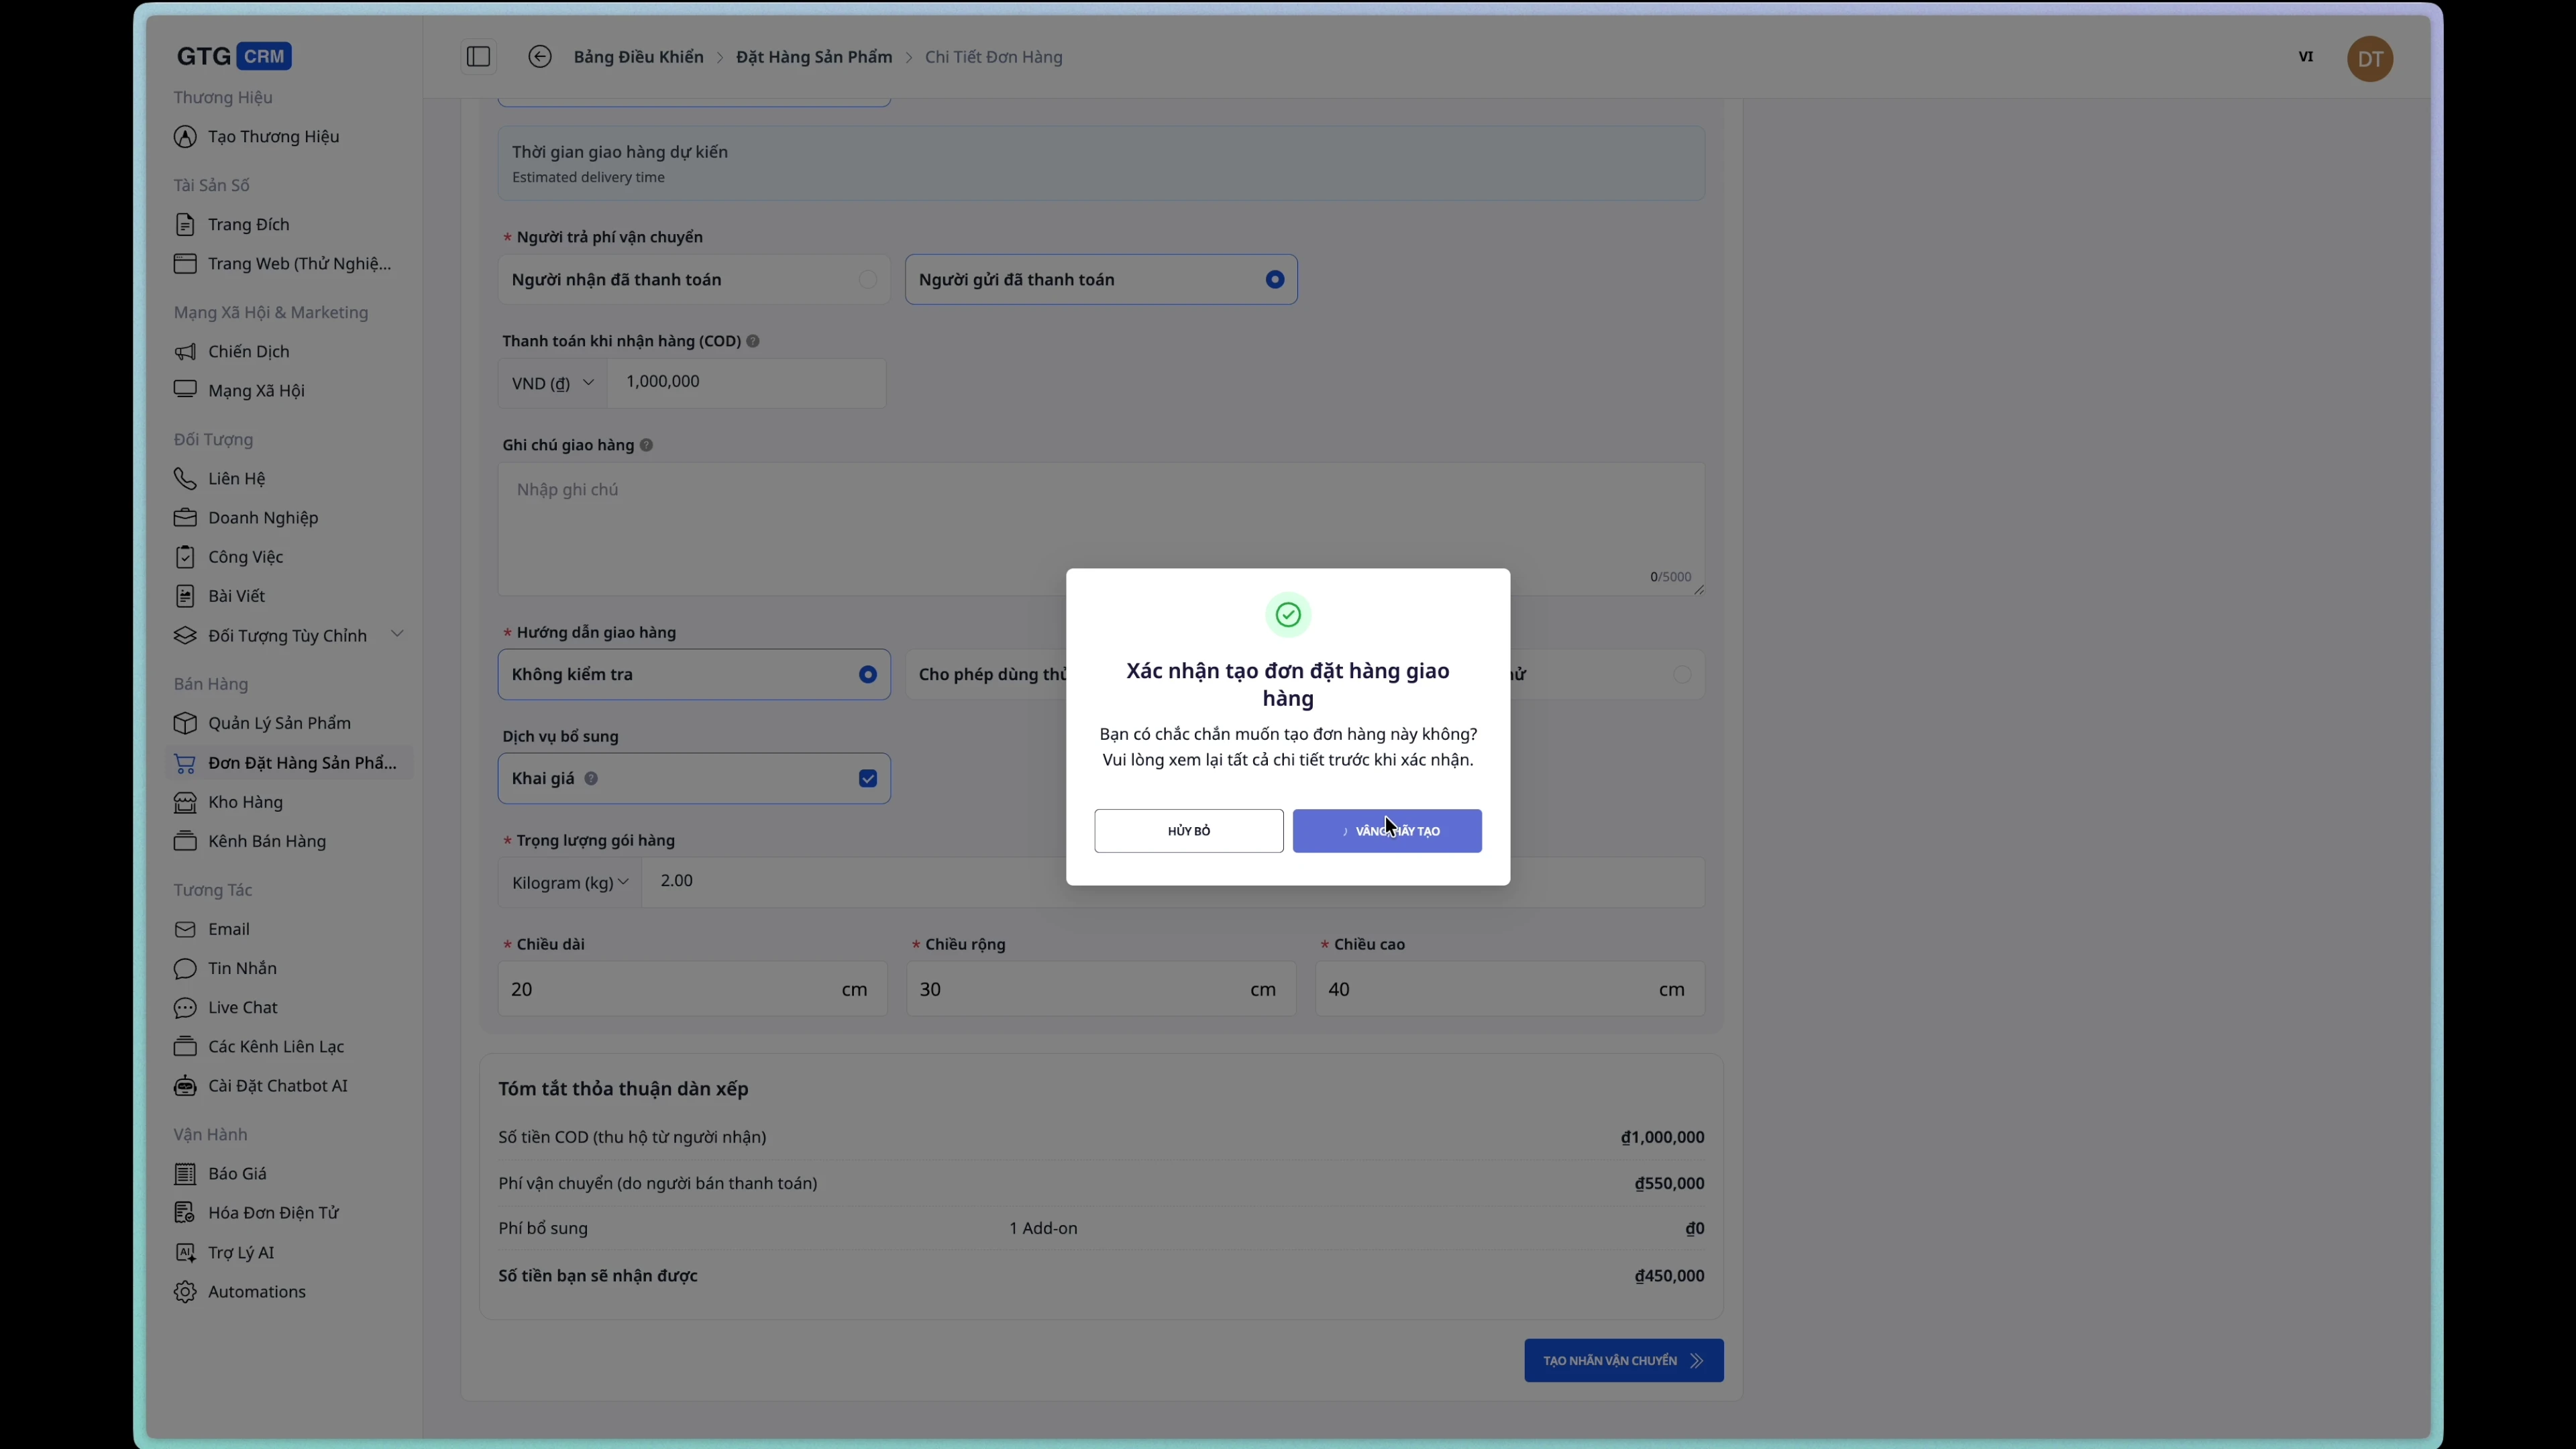Viewport: 2576px width, 1449px height.
Task: Select Không kiểm tra delivery instruction
Action: point(867,675)
